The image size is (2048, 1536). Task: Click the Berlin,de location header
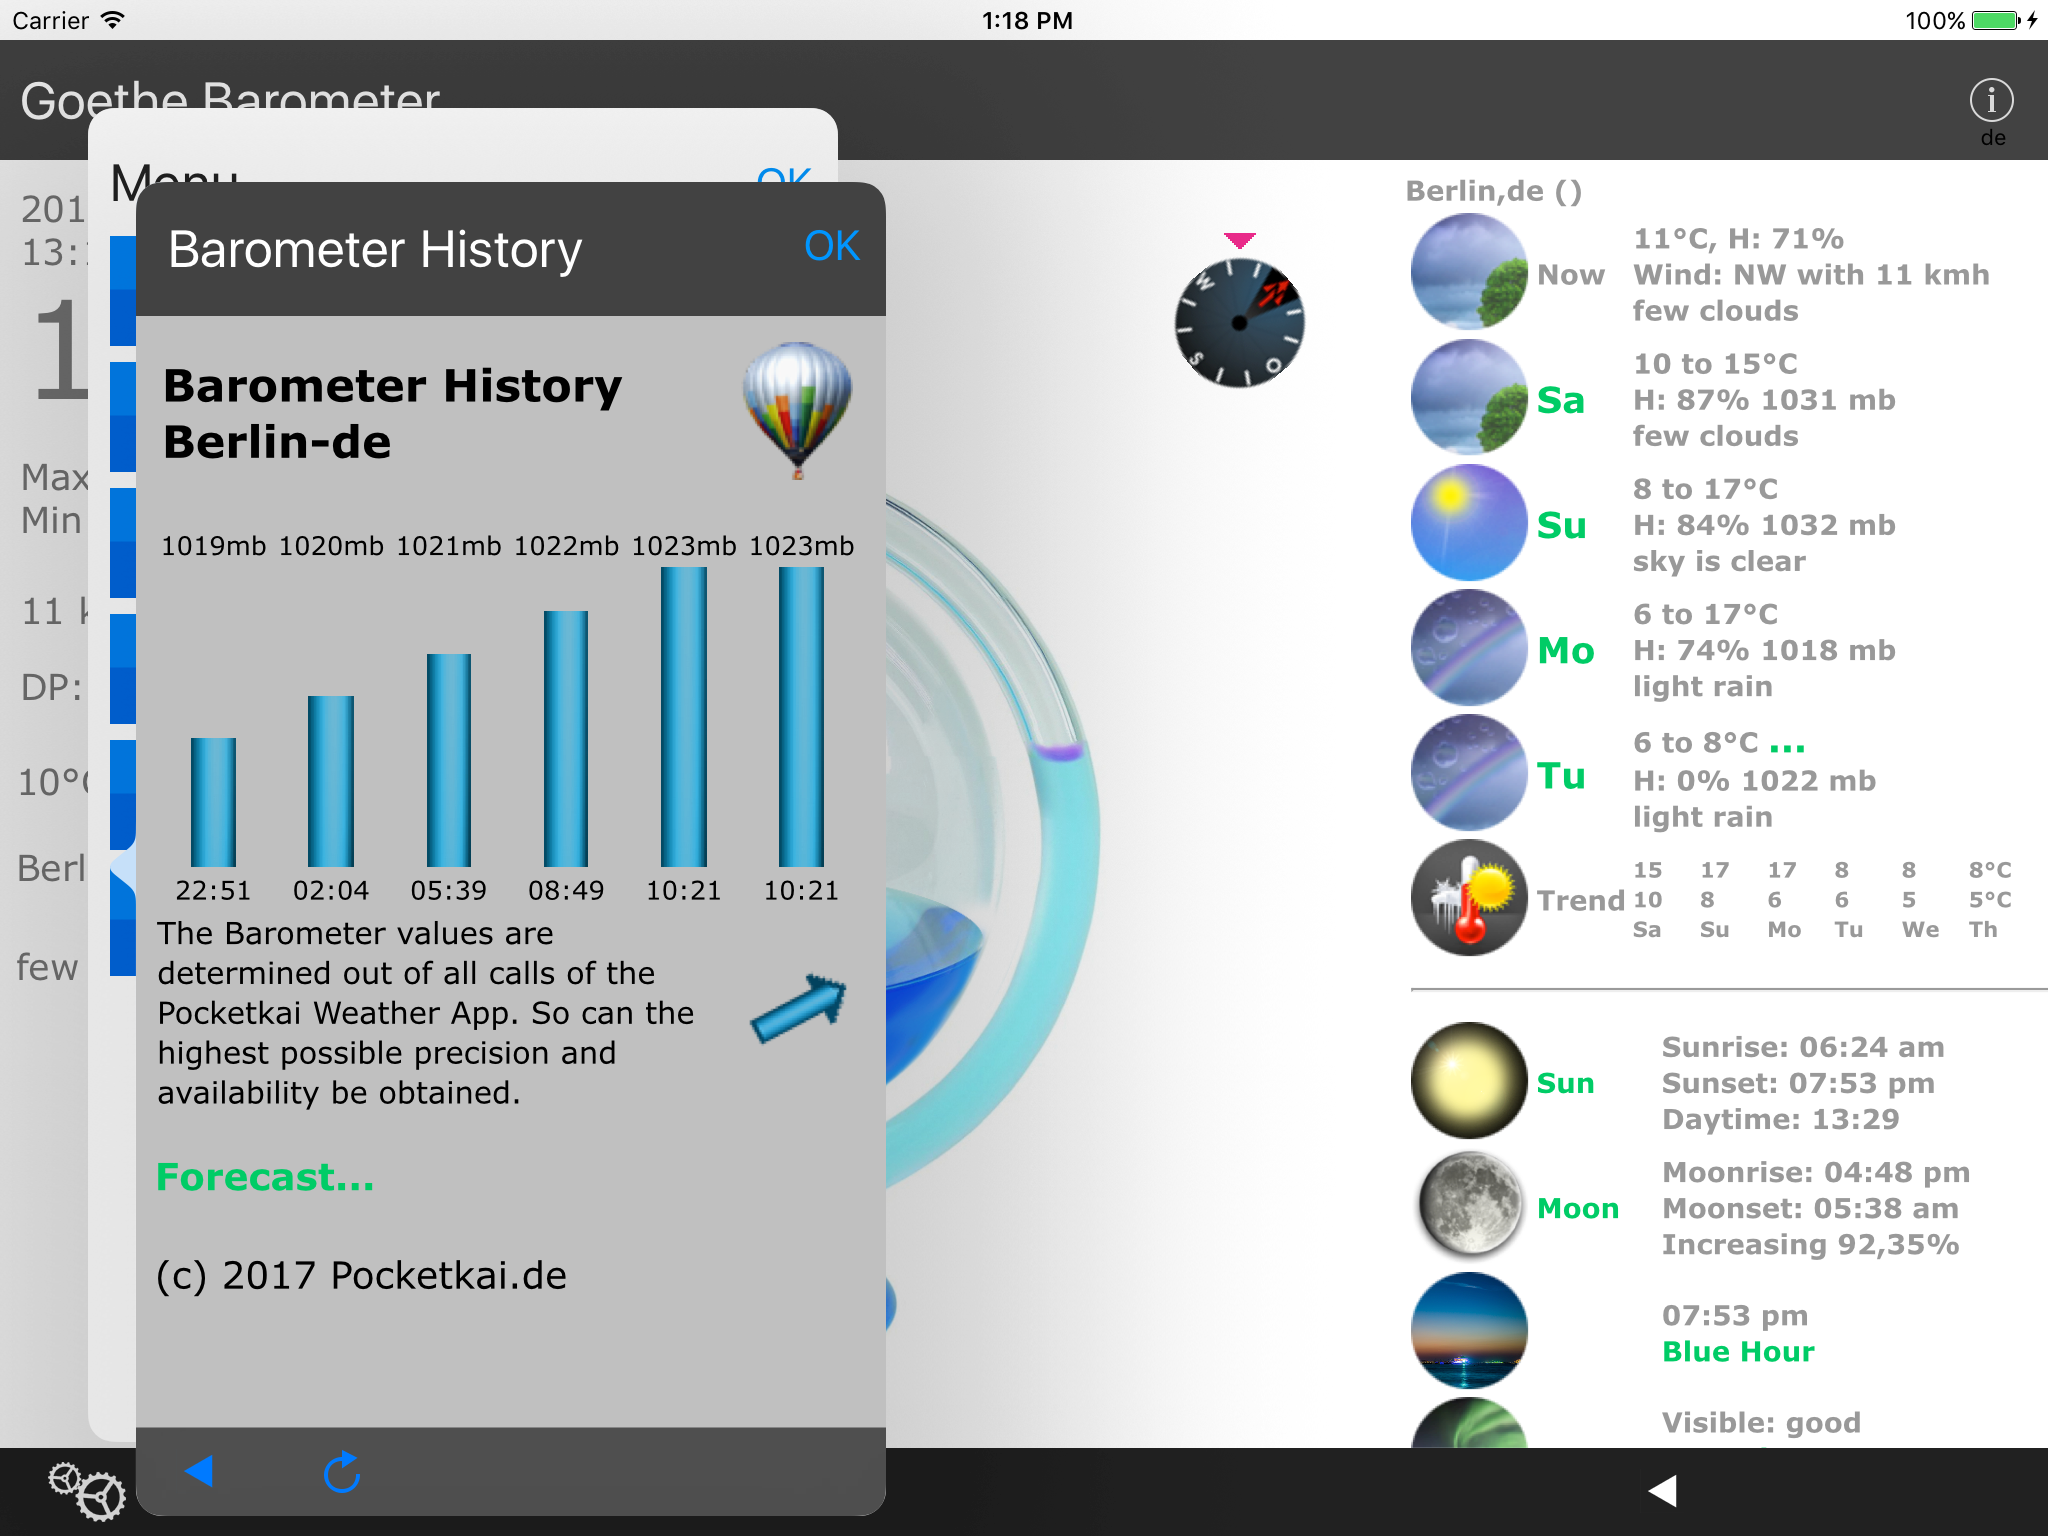coord(1492,191)
